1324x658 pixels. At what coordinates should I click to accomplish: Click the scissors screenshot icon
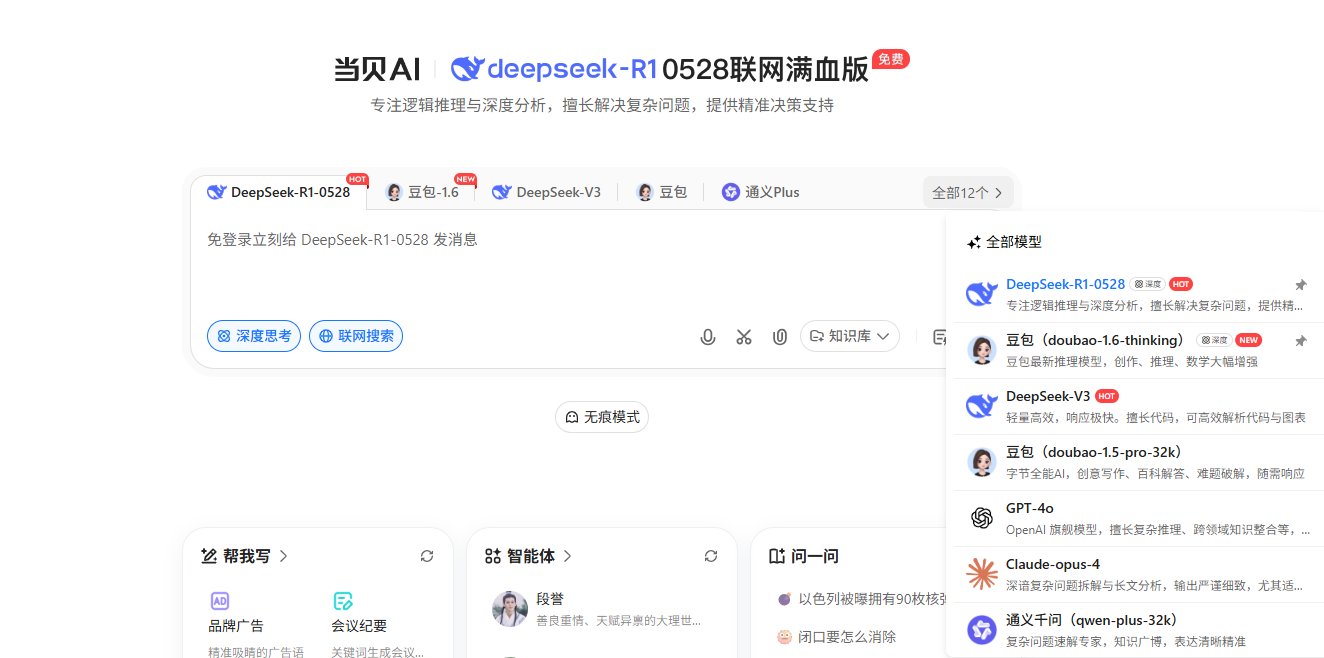tap(743, 337)
